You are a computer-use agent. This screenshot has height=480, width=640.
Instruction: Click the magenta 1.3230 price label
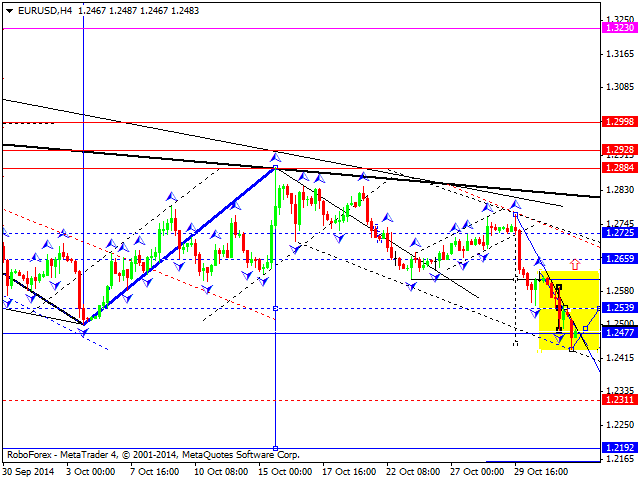coord(618,28)
